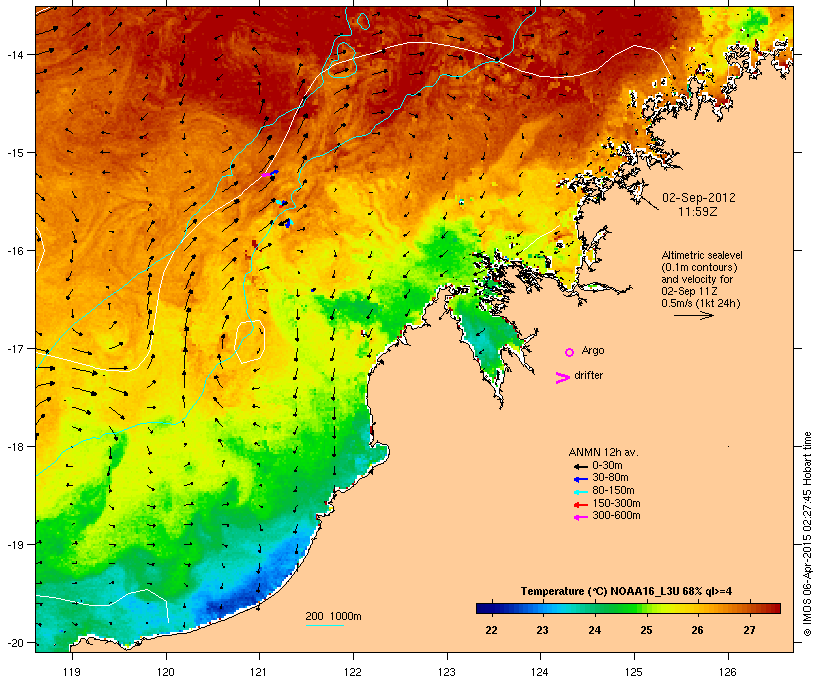Viewport: 820px width, 680px height.
Task: Click the magenta drifter legend marker
Action: [562, 378]
